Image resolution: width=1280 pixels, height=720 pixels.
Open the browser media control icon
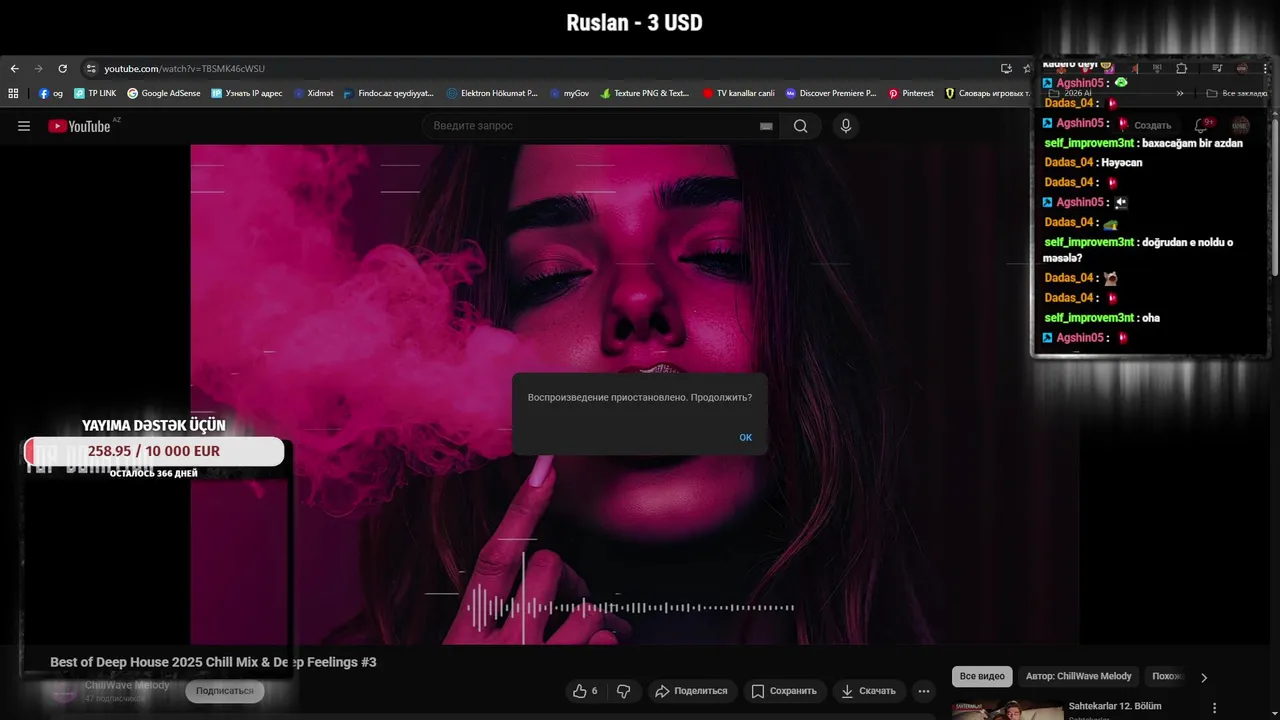click(x=1217, y=68)
